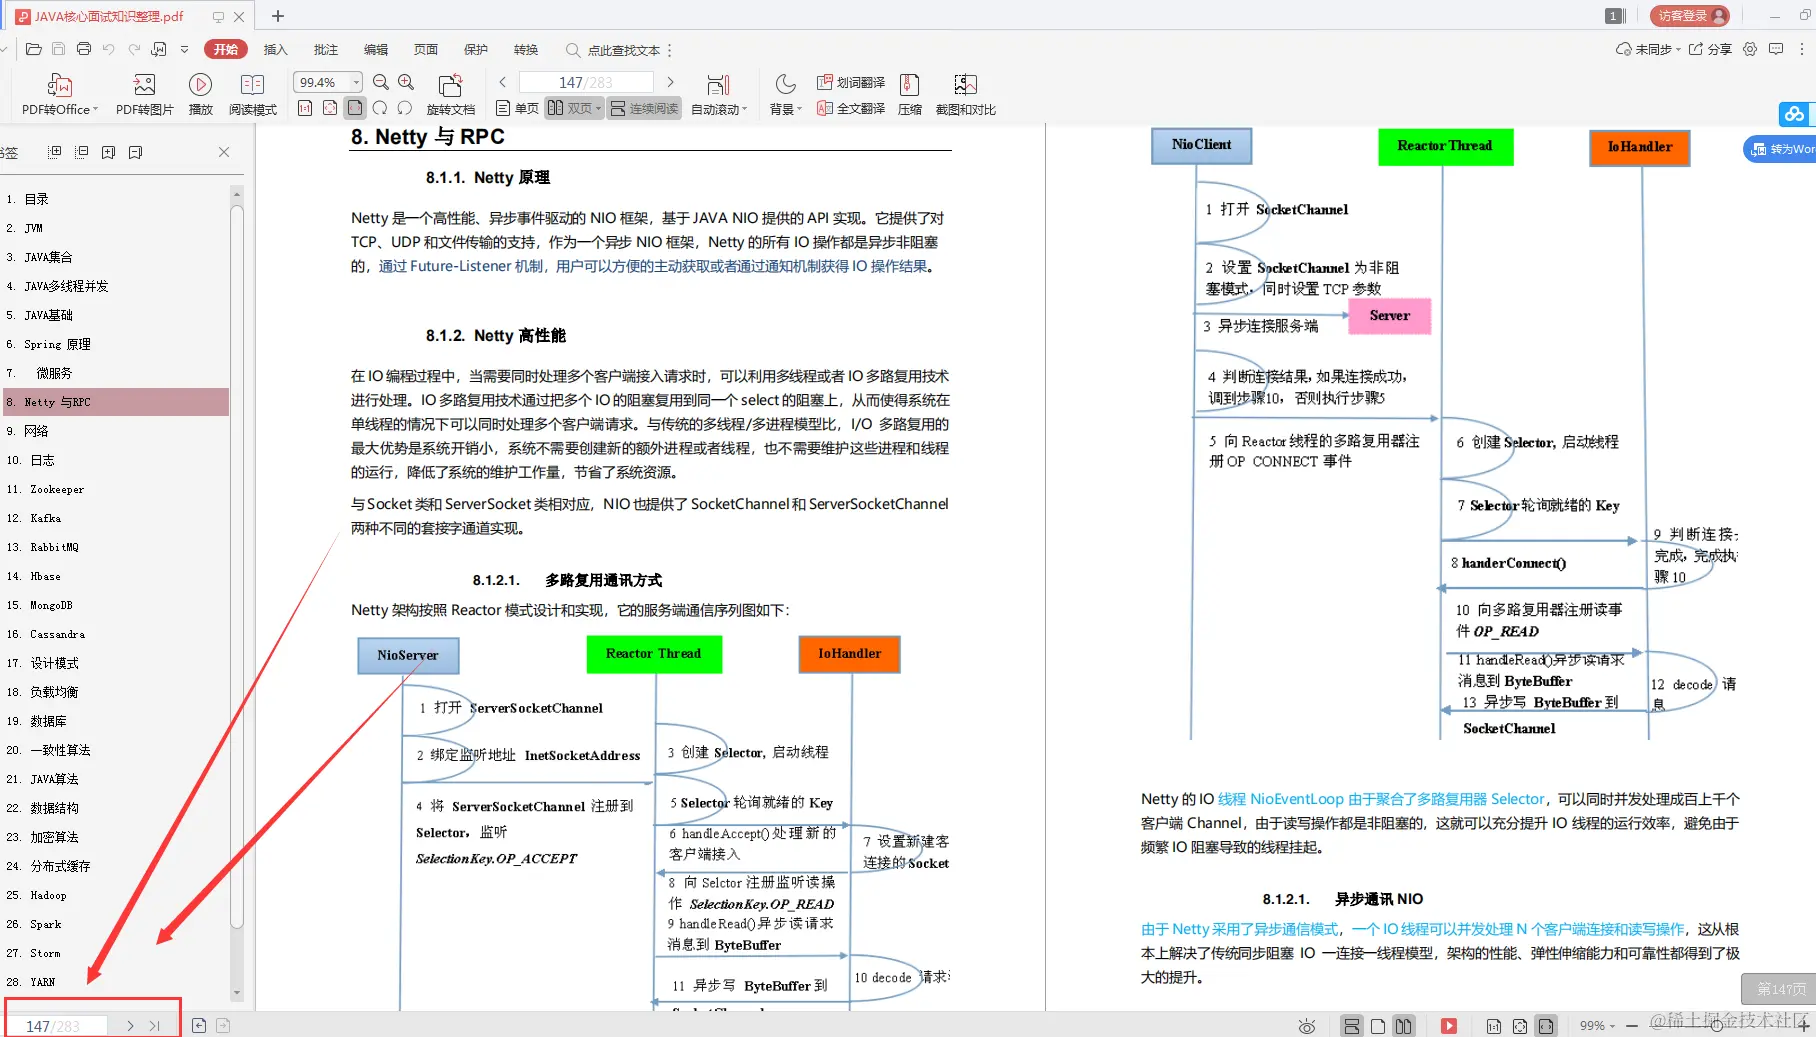
Task: Click the 访客登录 visitor login button
Action: point(1688,16)
